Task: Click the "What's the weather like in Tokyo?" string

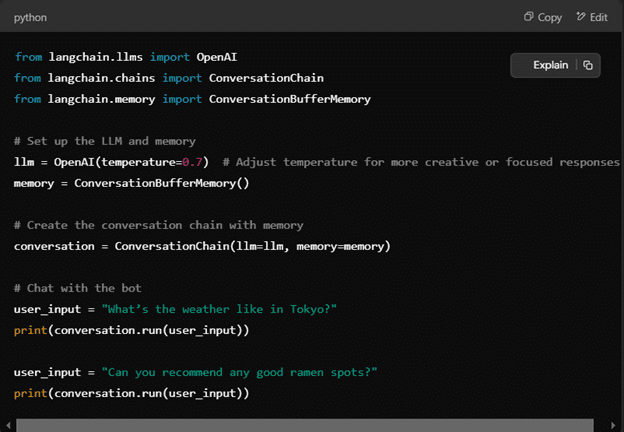Action: click(x=219, y=309)
